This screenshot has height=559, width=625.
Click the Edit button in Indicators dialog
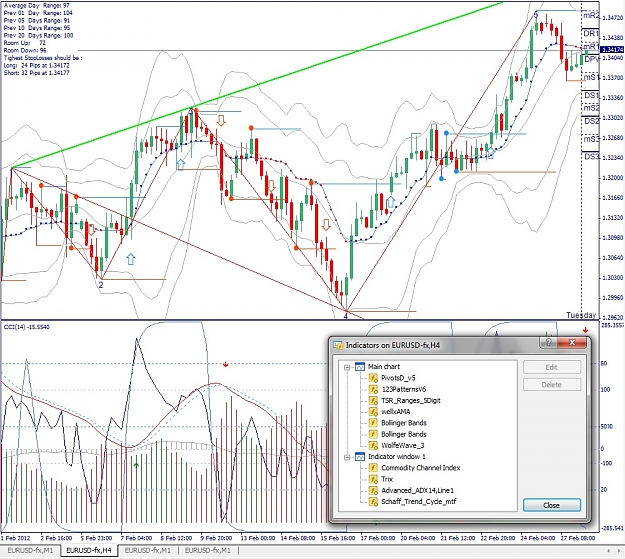click(x=552, y=367)
